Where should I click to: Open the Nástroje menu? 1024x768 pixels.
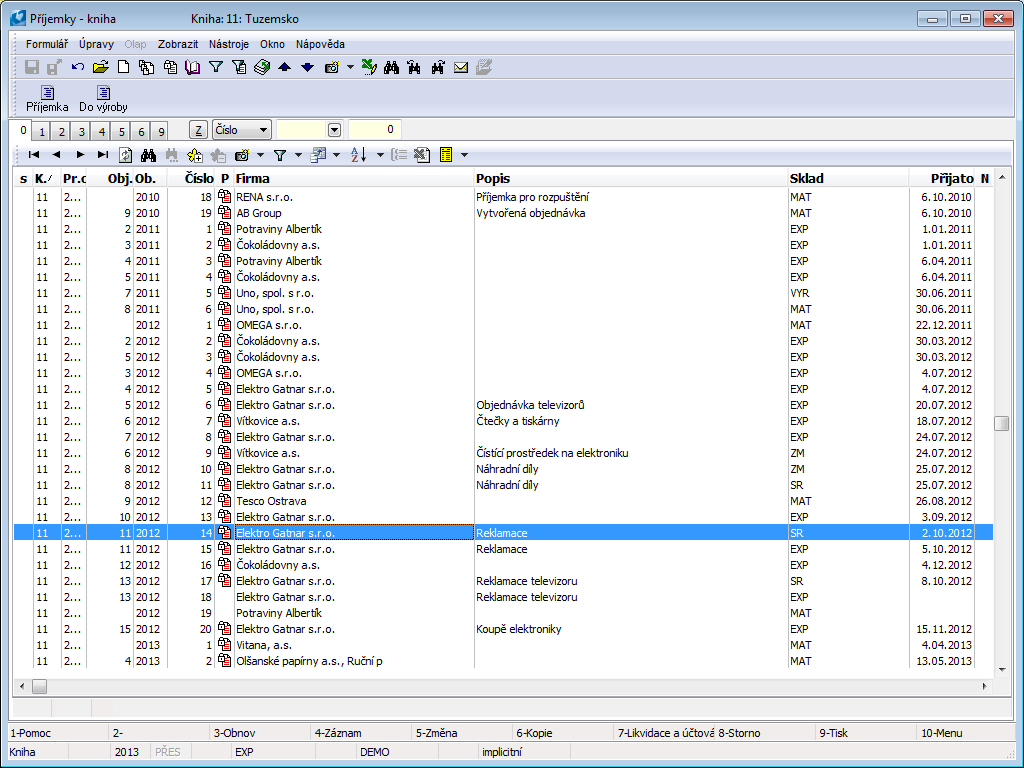pyautogui.click(x=229, y=44)
